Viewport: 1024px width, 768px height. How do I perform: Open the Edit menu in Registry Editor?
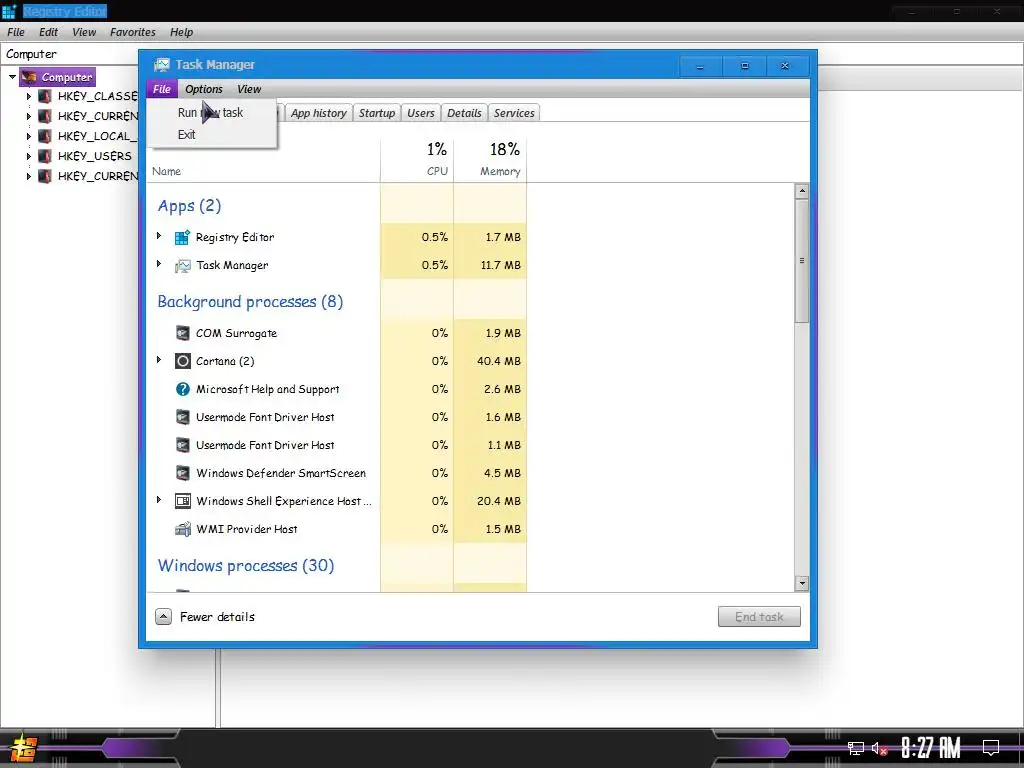point(48,32)
